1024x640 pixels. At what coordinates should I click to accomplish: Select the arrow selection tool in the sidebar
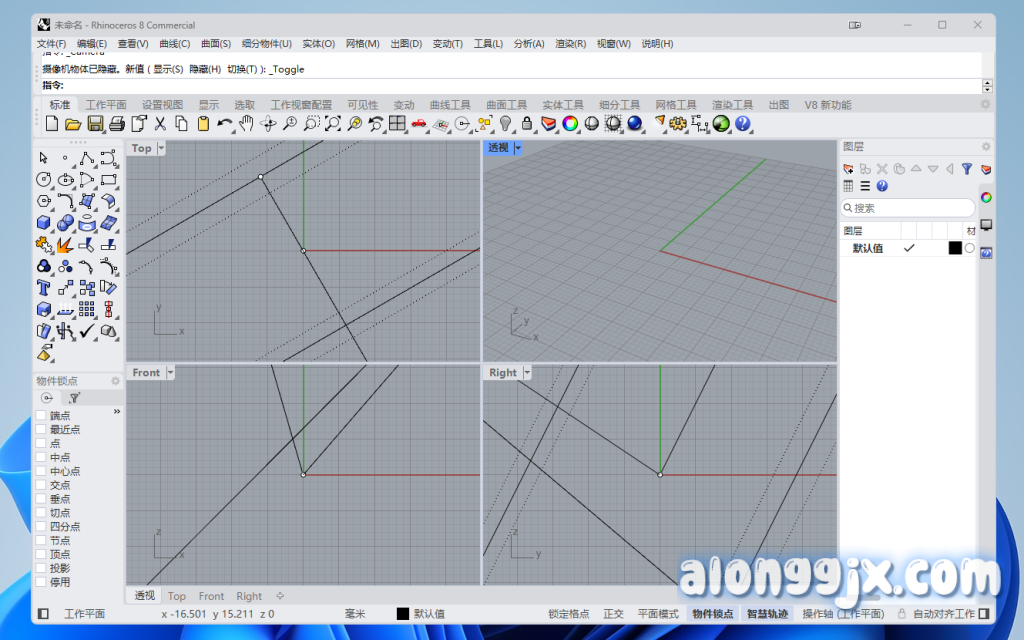43,158
